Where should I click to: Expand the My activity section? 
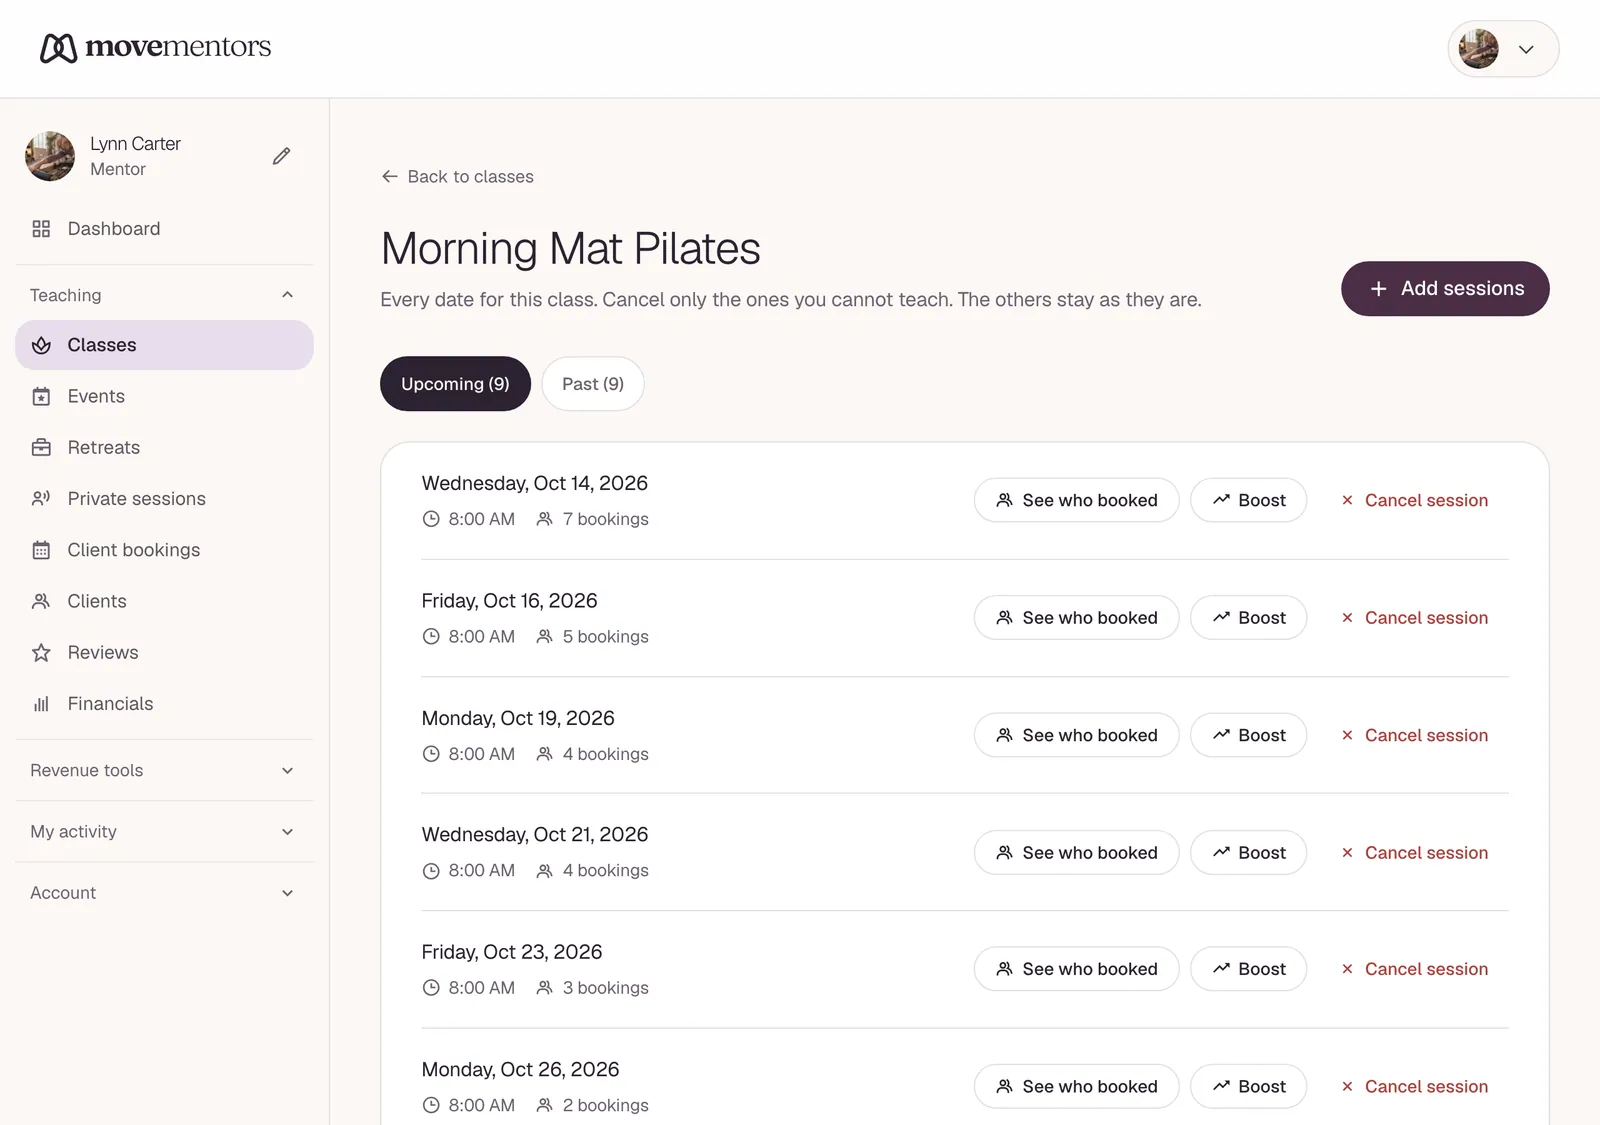[x=164, y=832]
